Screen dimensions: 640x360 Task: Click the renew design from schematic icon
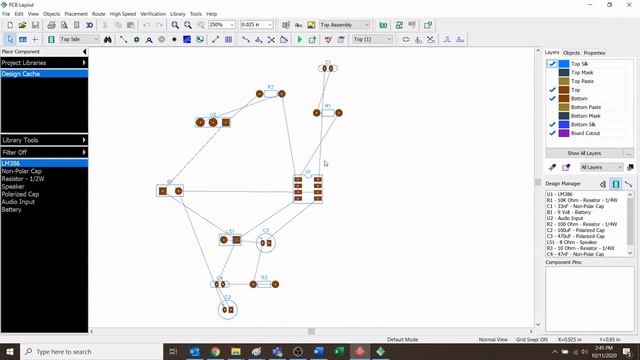coord(399,25)
